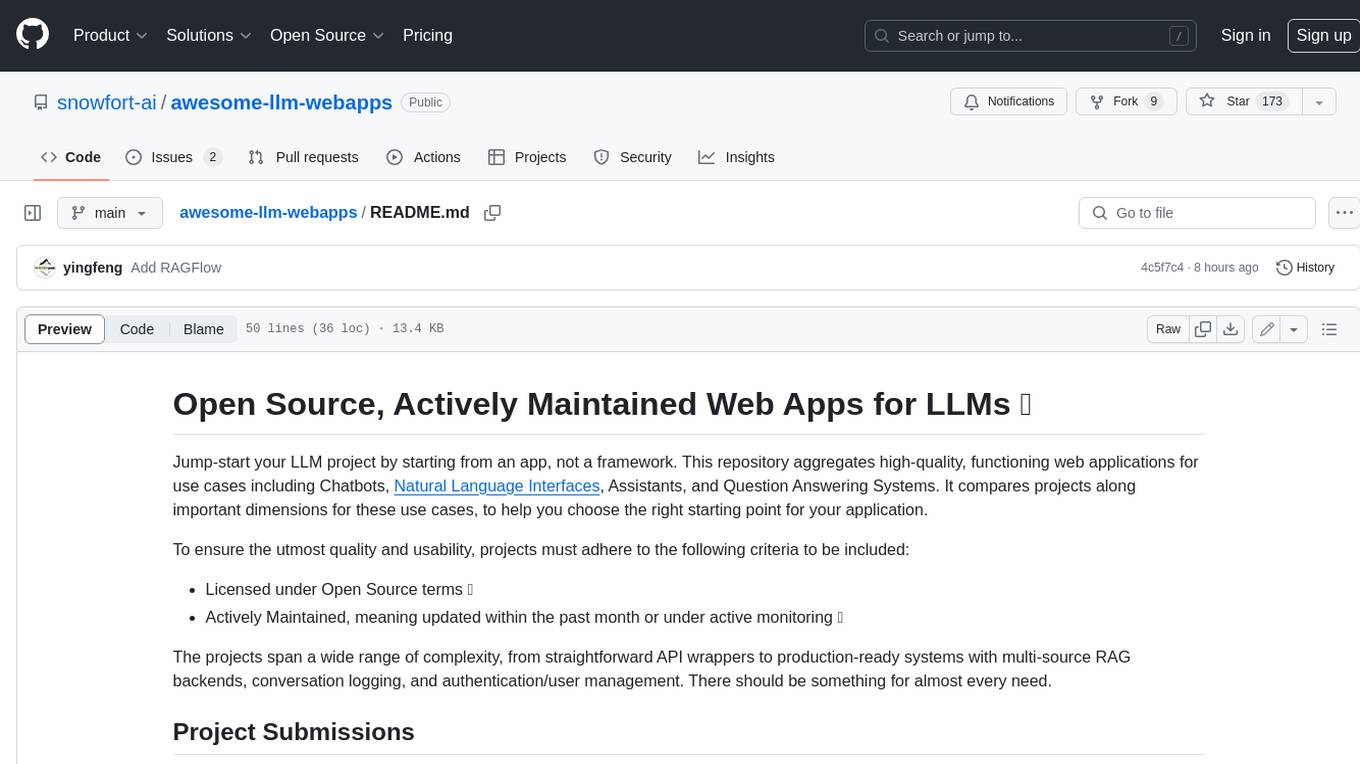Click the 50 lines file info text

coord(345,329)
